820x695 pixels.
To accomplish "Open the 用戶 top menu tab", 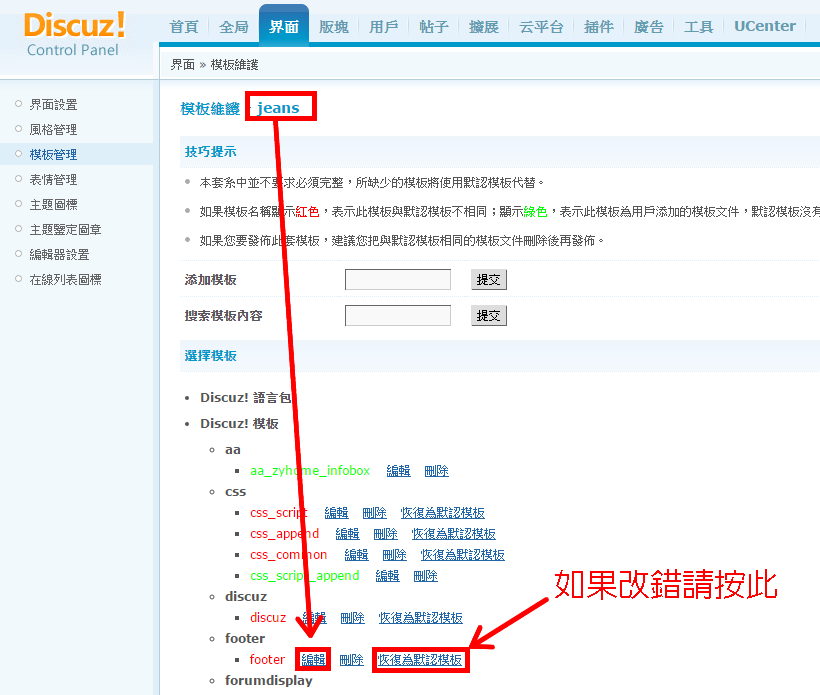I will (384, 26).
